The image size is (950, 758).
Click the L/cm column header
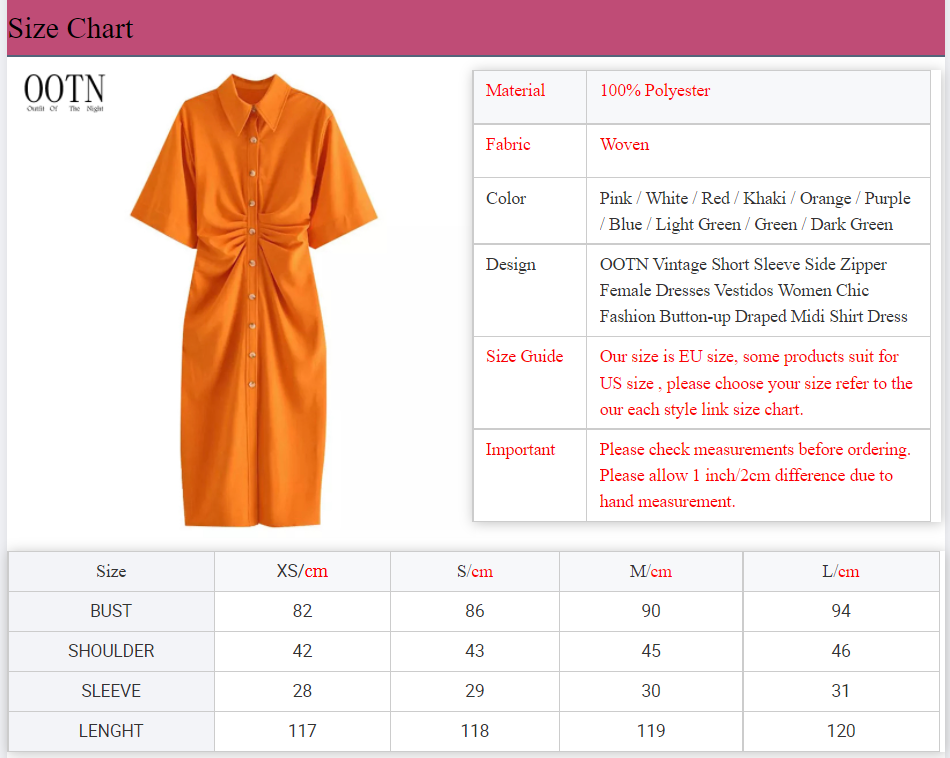840,572
